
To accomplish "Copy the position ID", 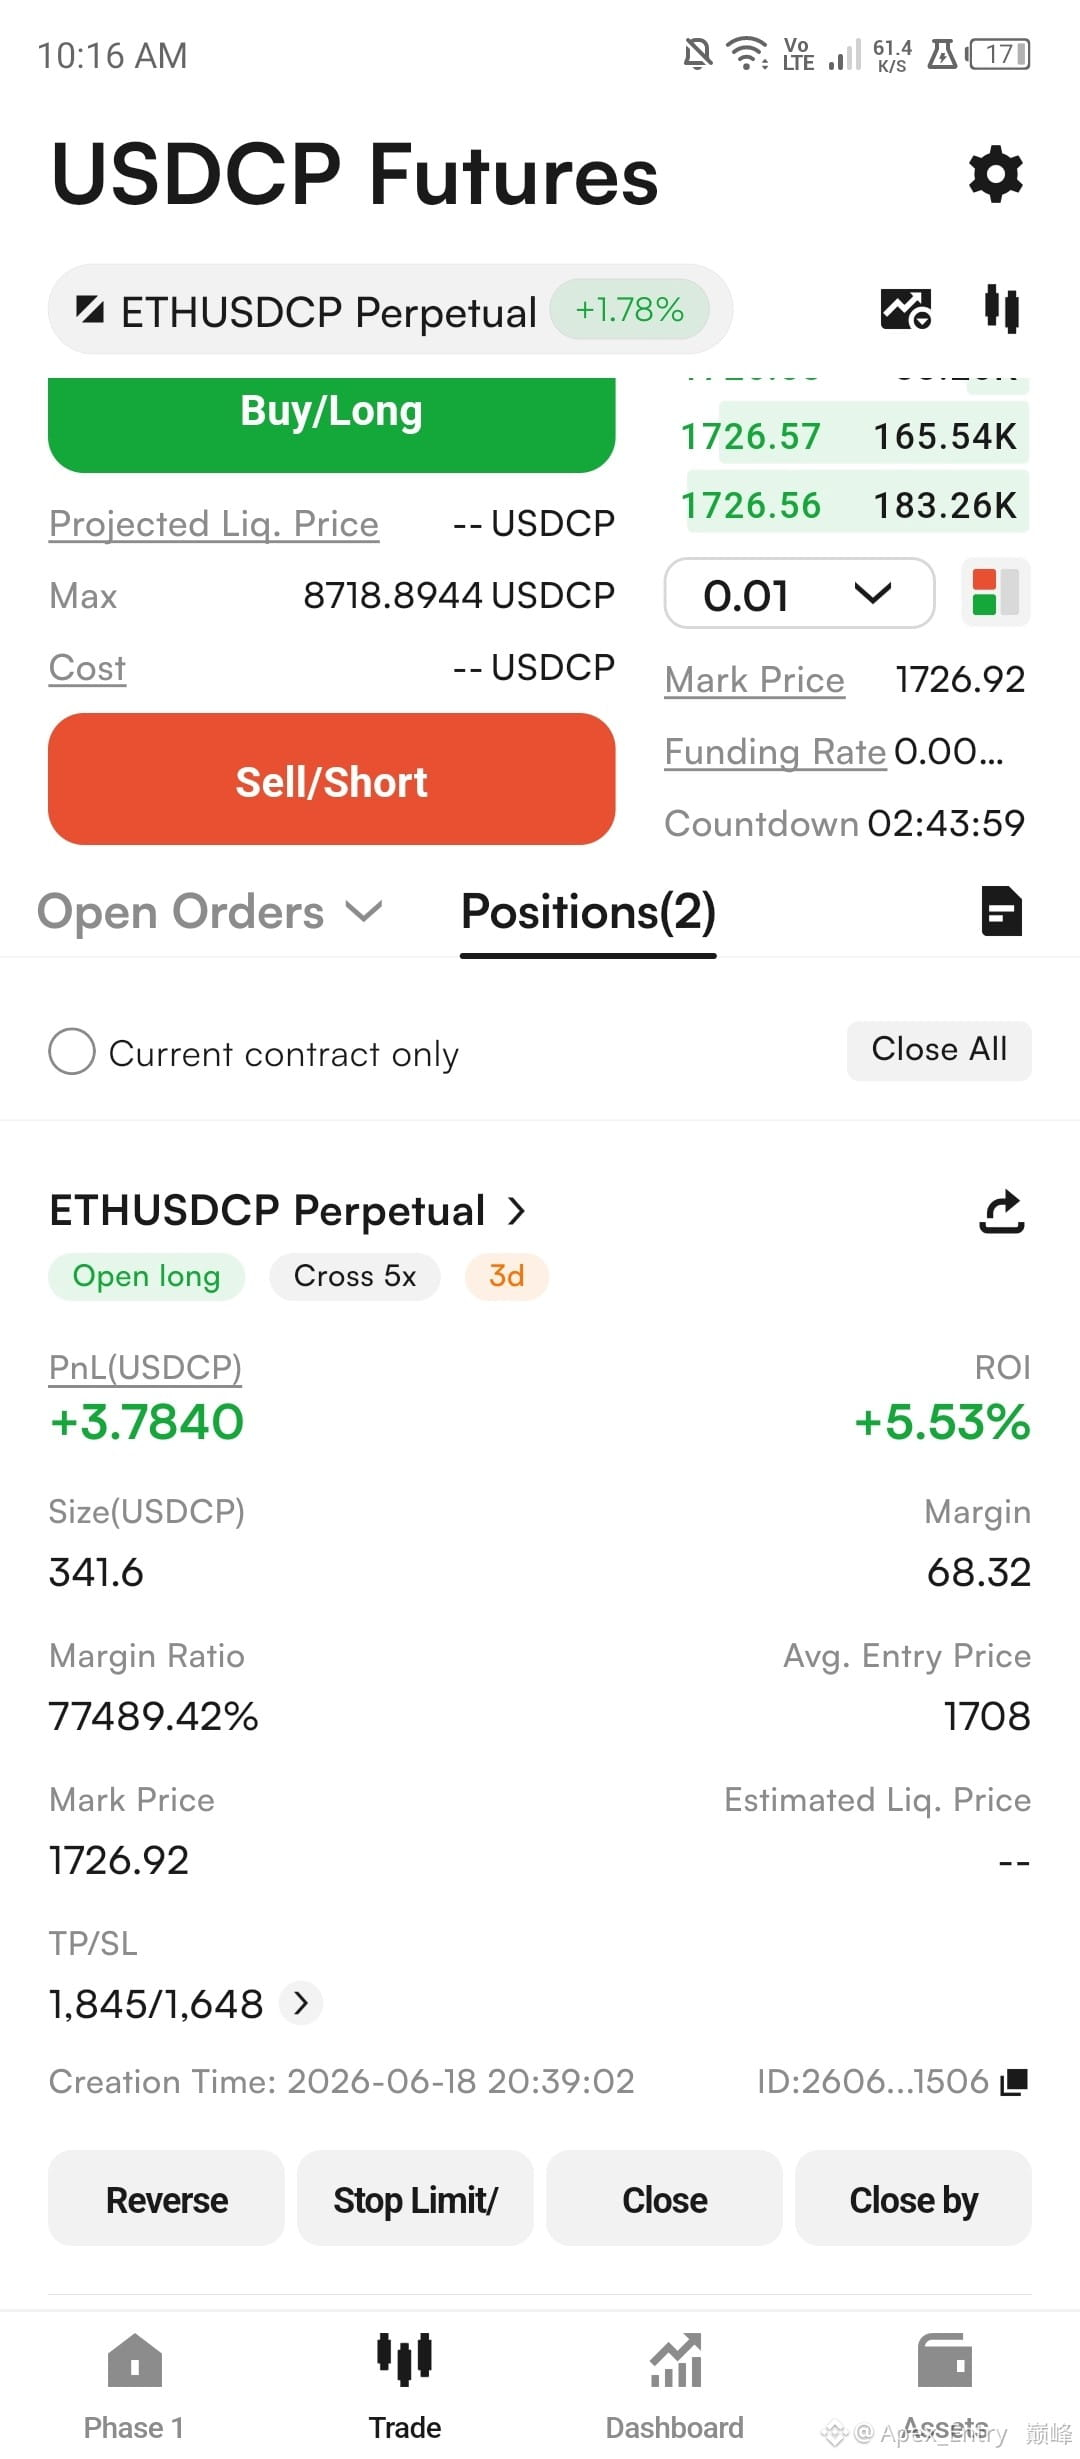I will (1014, 2082).
